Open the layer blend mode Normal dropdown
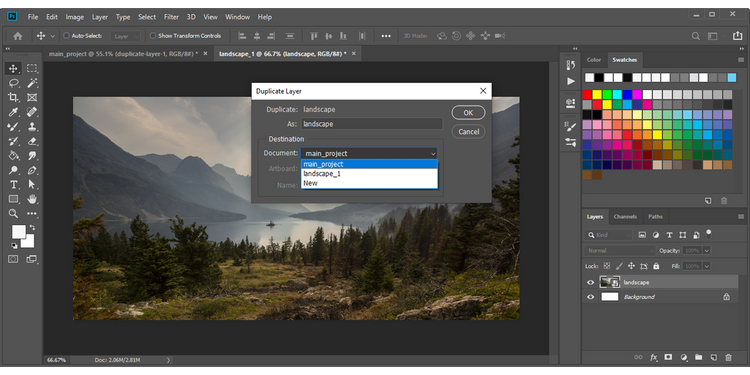The width and height of the screenshot is (750, 375). click(x=620, y=251)
